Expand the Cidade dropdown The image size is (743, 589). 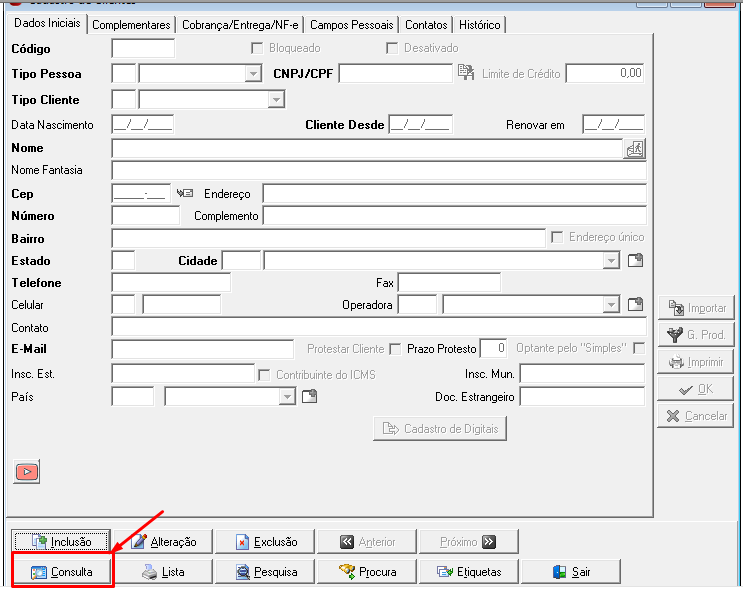(611, 261)
